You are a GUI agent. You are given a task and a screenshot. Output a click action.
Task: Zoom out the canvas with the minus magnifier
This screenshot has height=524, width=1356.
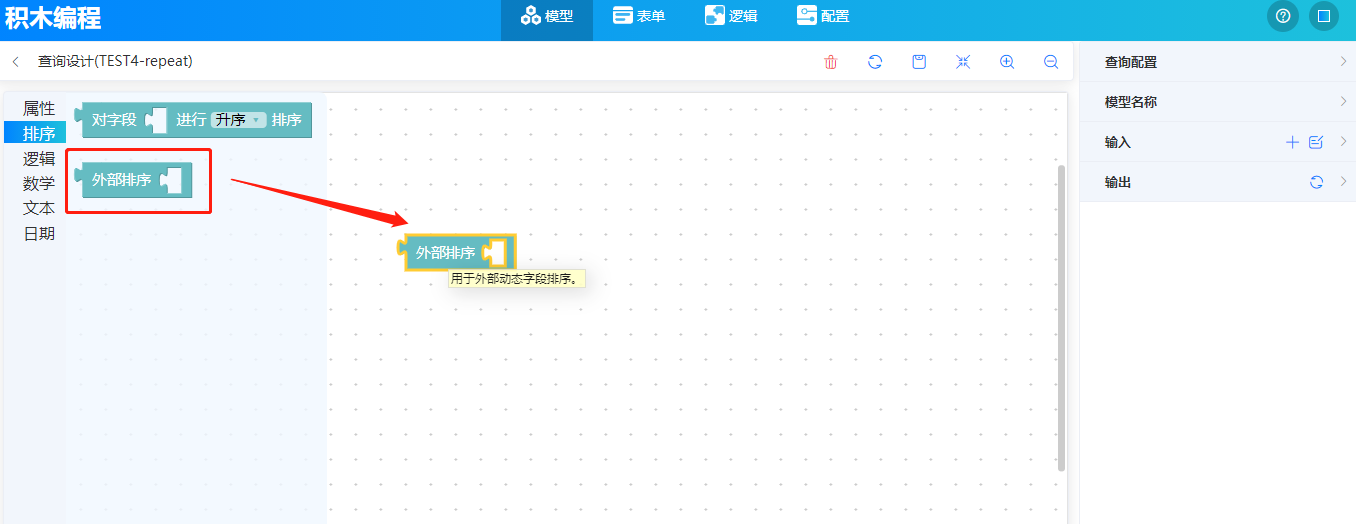pos(1051,62)
